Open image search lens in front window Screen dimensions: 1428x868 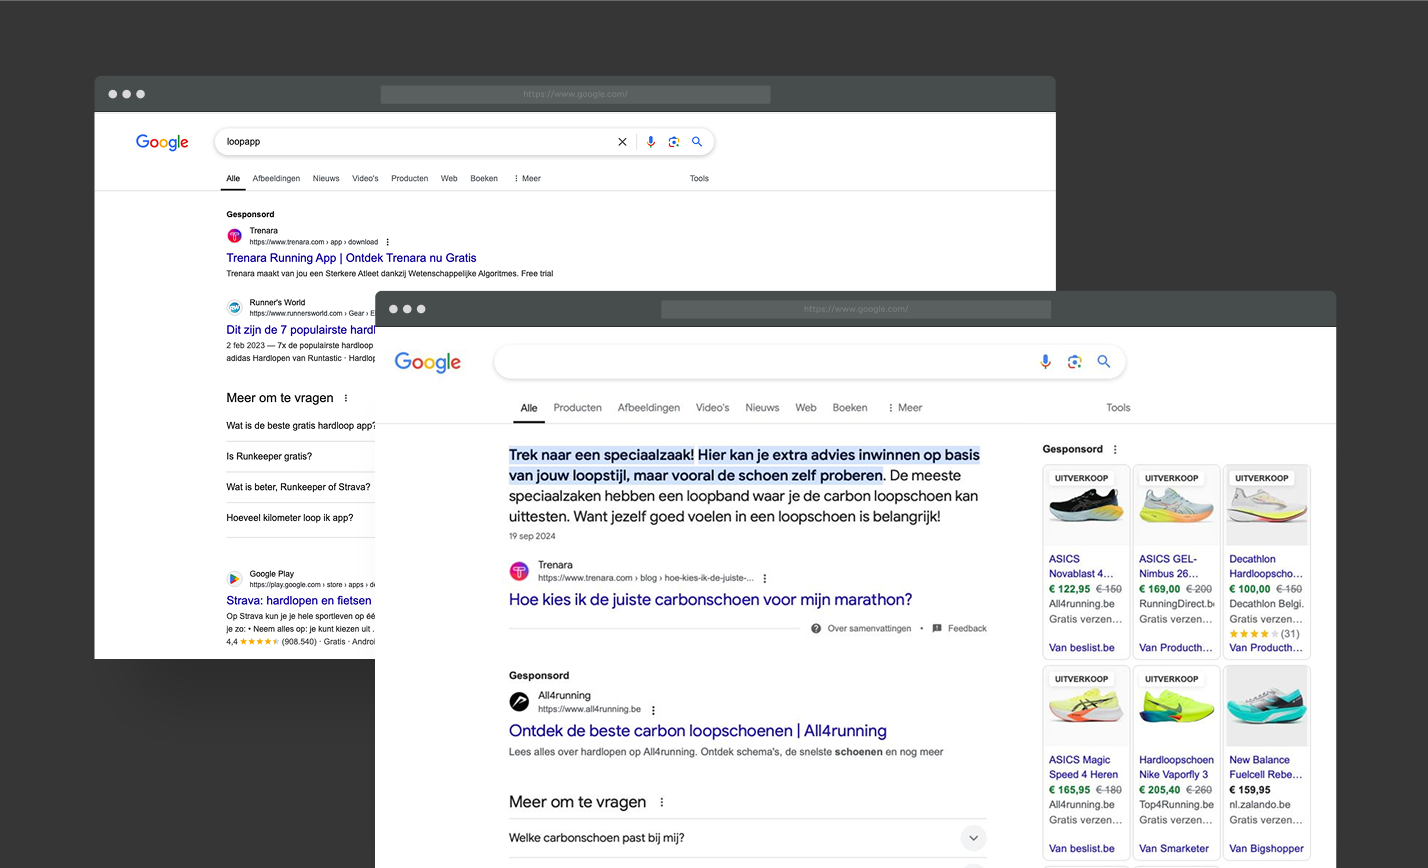pos(1075,362)
